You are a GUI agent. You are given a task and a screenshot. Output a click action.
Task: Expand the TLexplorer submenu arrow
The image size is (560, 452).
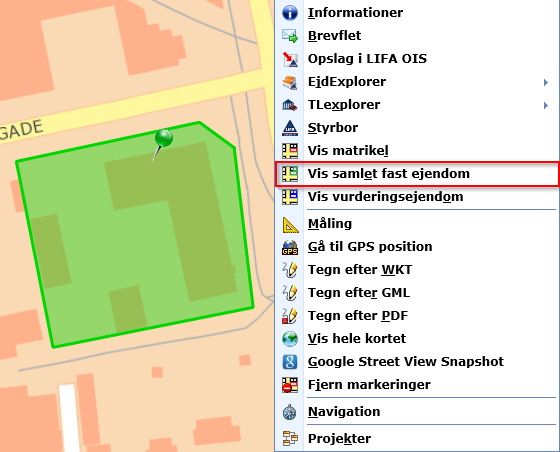pos(546,105)
